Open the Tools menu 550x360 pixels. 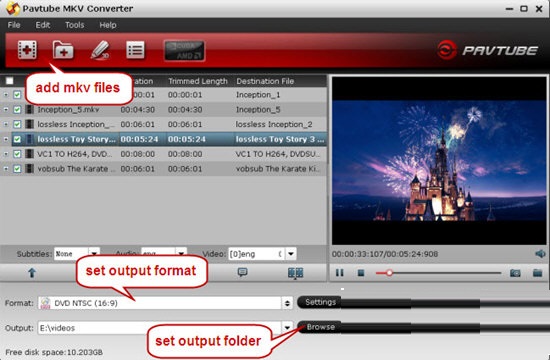point(74,25)
